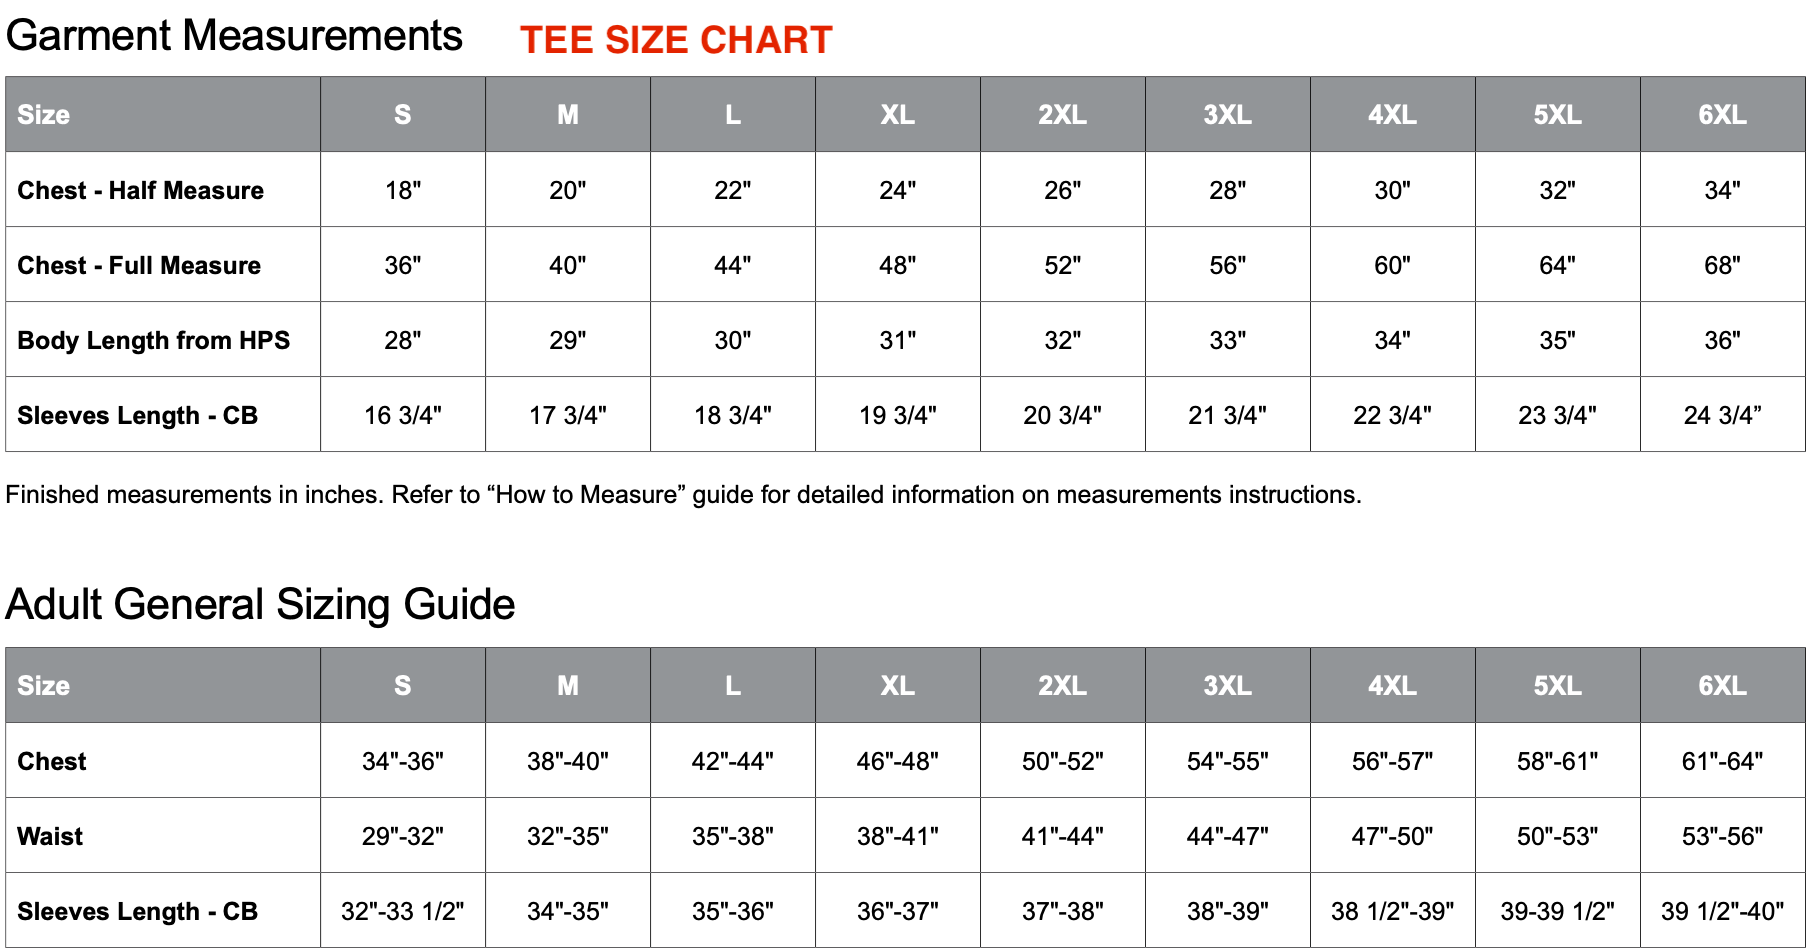
Task: Click the 33" body length cell
Action: (1227, 340)
